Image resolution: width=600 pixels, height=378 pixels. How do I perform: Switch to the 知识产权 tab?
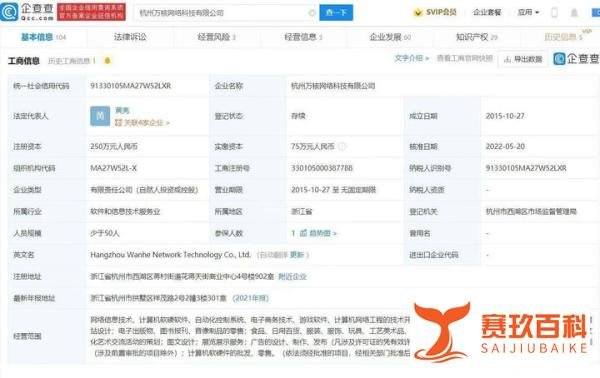(x=476, y=37)
